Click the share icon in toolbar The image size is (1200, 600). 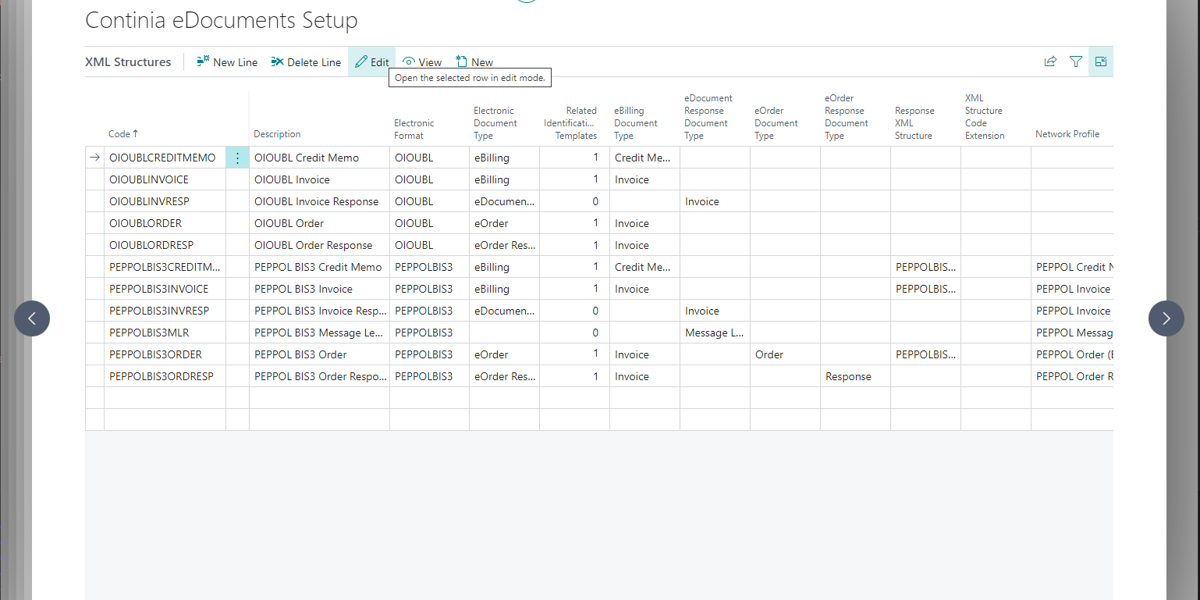(x=1050, y=62)
